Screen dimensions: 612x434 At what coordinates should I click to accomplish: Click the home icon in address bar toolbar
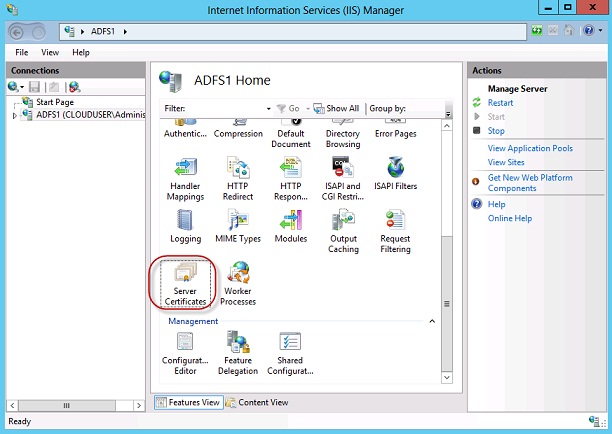[569, 30]
